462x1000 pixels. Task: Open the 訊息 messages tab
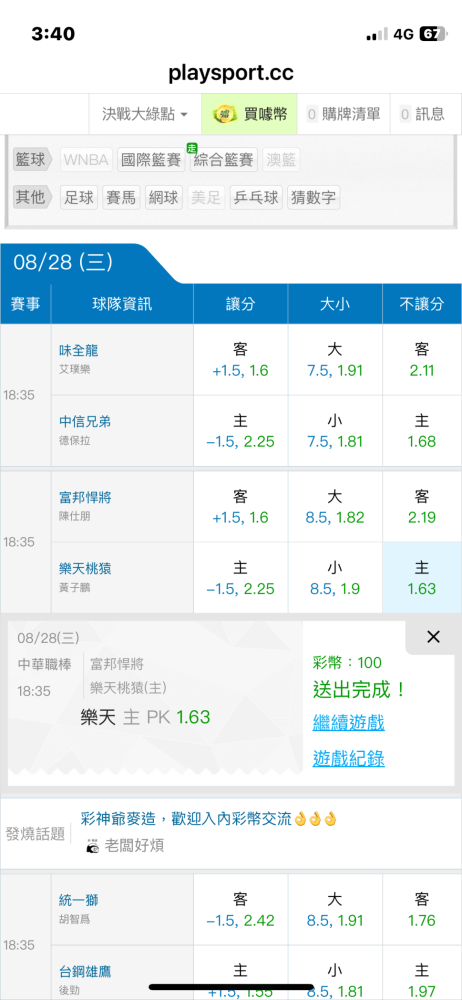[x=422, y=114]
